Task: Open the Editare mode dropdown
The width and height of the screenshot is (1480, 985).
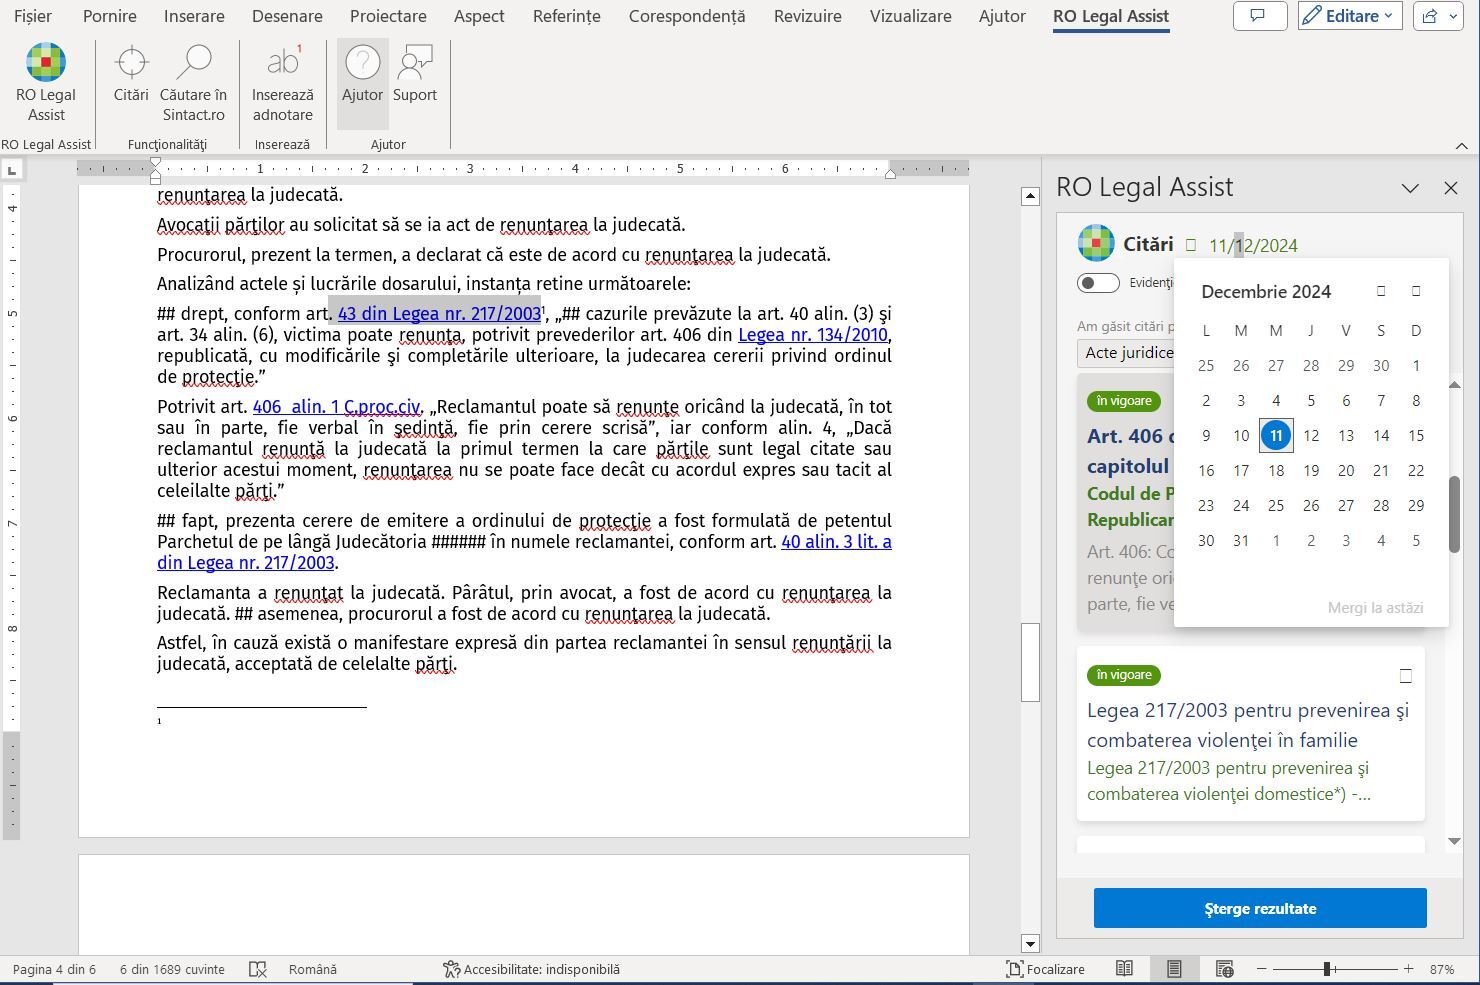Action: pyautogui.click(x=1350, y=16)
